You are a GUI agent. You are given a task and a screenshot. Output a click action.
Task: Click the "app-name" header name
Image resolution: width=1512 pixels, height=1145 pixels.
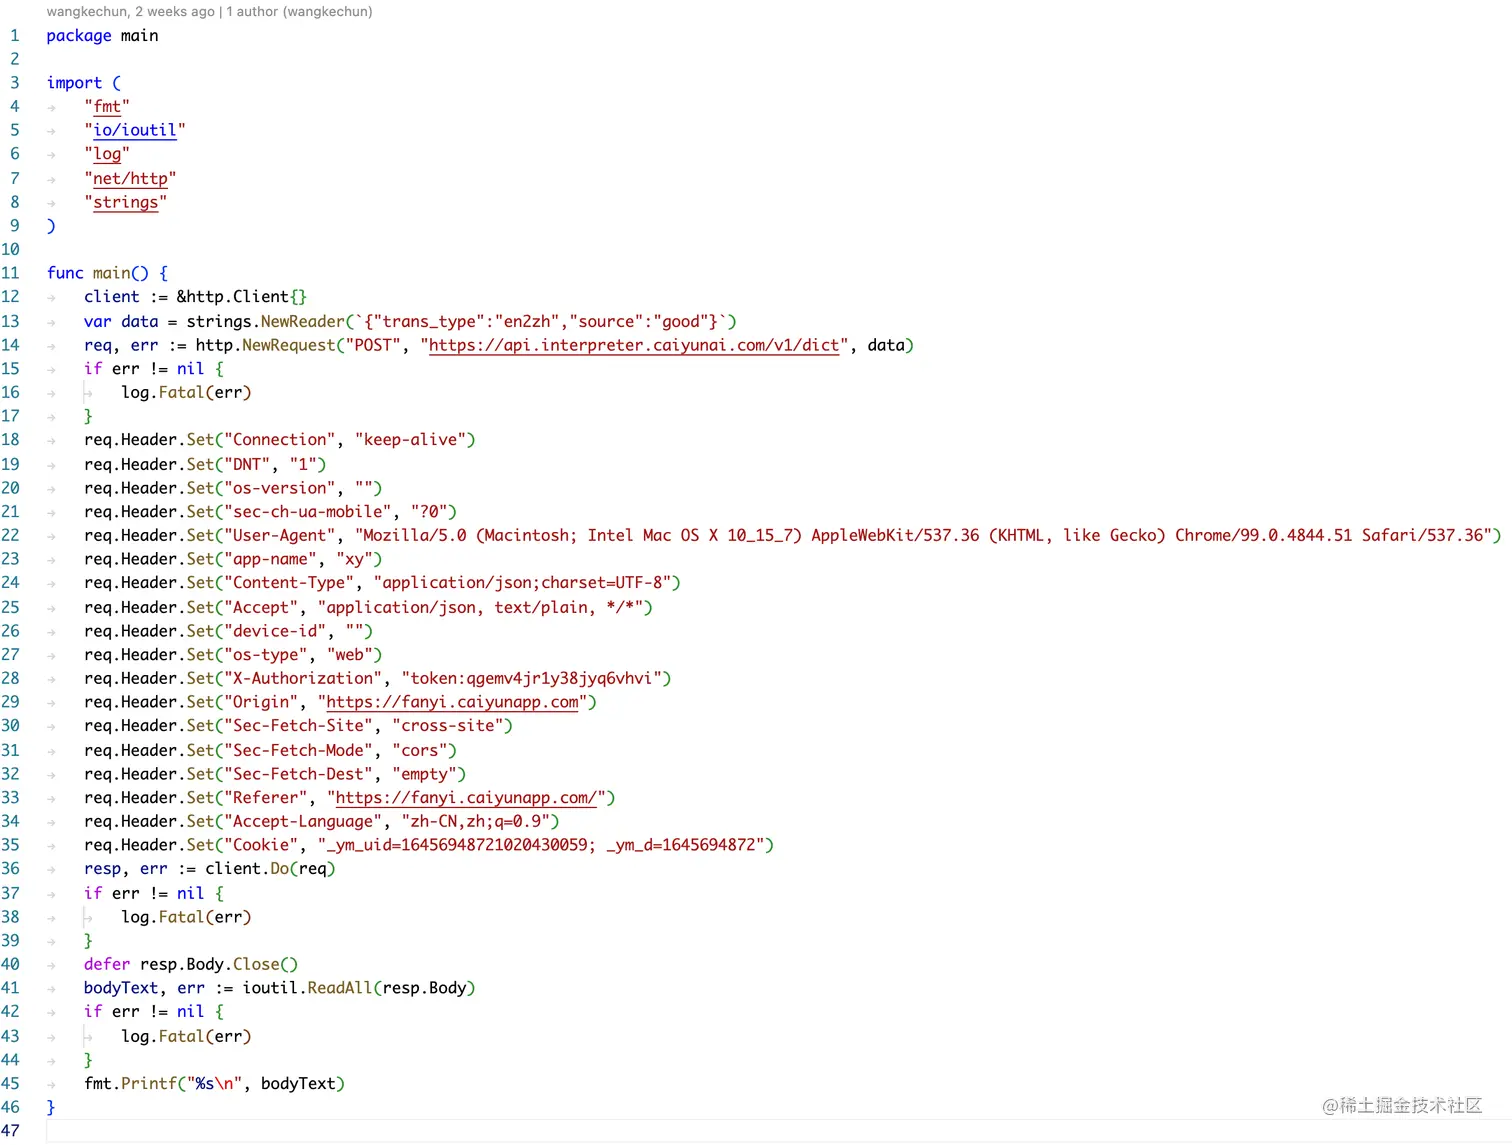pos(270,559)
